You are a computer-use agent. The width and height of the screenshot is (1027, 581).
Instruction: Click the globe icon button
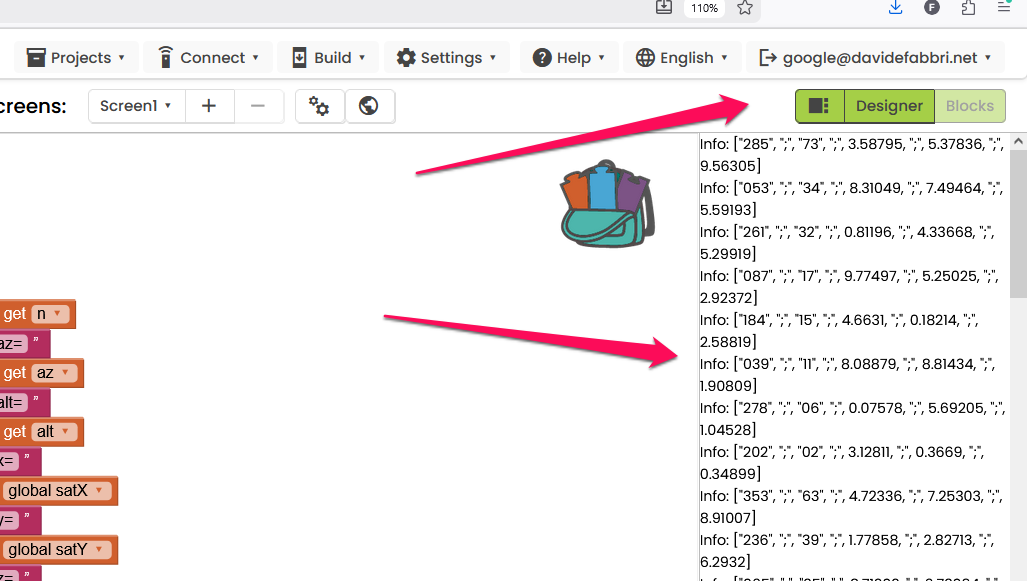[369, 106]
